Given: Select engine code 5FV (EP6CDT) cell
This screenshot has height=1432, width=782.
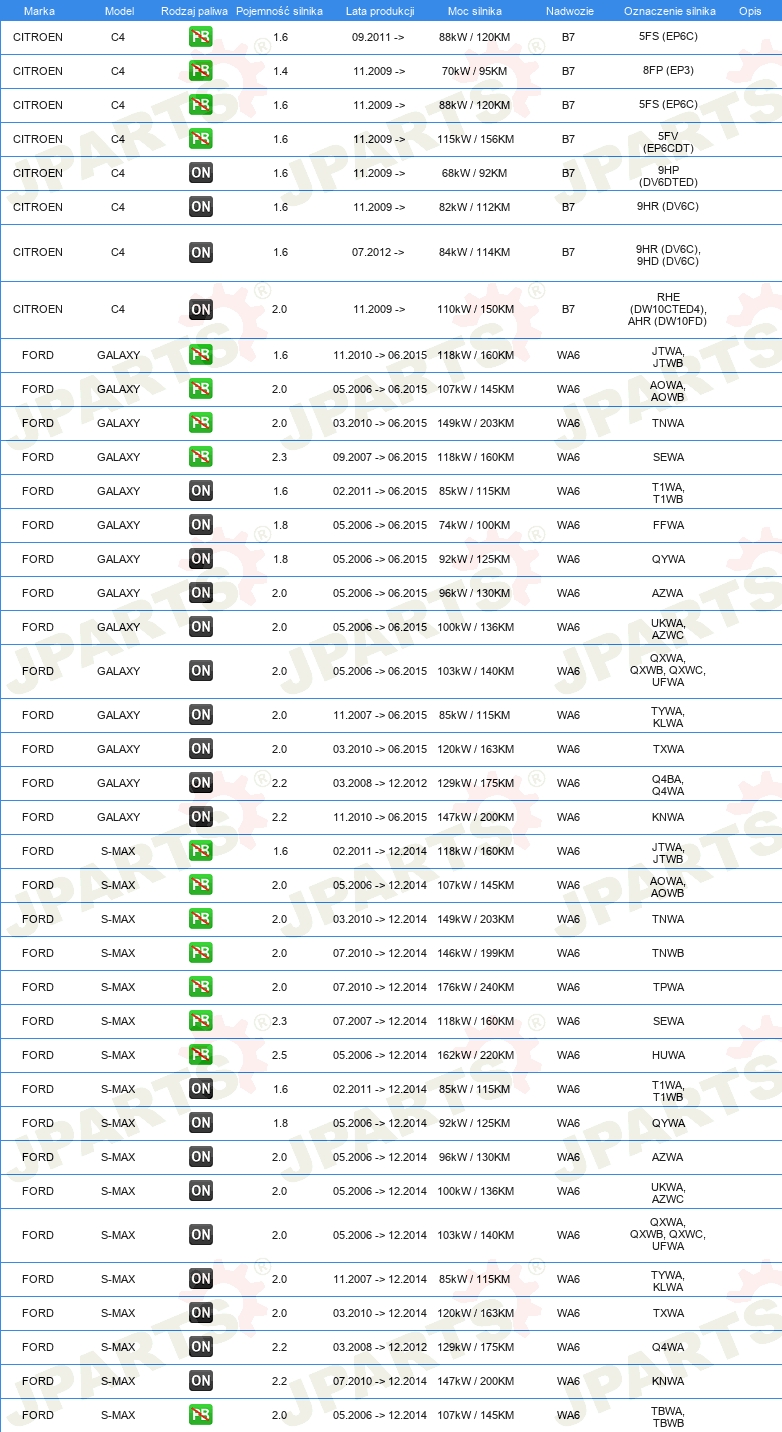Looking at the screenshot, I should (x=668, y=142).
